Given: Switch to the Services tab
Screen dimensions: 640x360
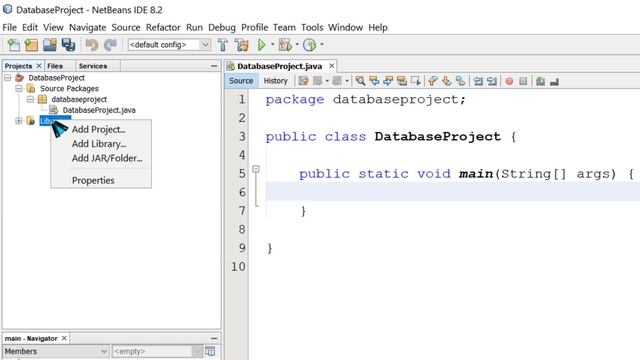Looking at the screenshot, I should [x=93, y=66].
